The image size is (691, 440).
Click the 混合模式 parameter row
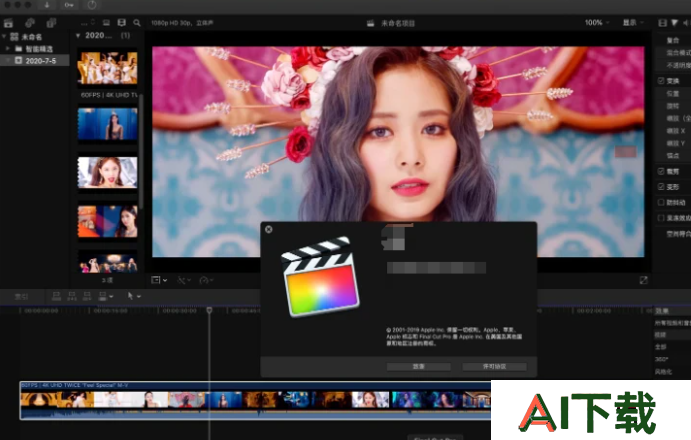tap(673, 52)
